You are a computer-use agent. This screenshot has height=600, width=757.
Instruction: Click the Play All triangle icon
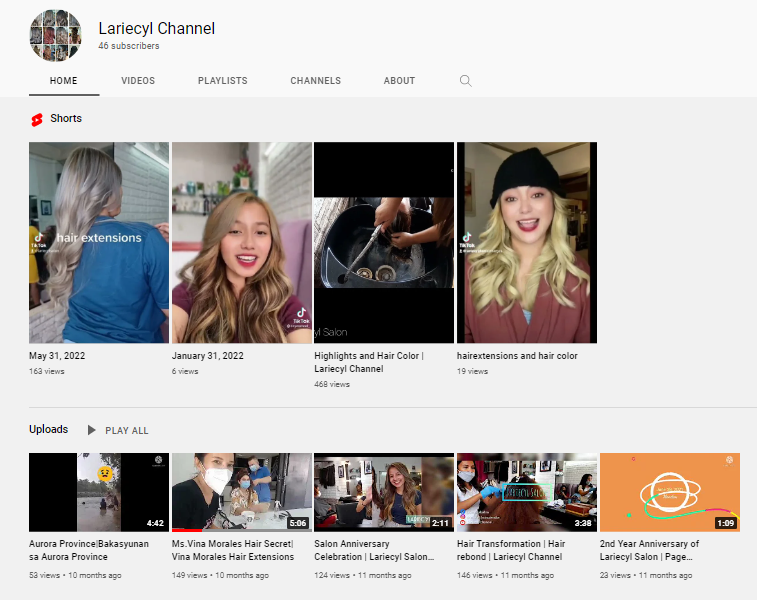pos(91,430)
